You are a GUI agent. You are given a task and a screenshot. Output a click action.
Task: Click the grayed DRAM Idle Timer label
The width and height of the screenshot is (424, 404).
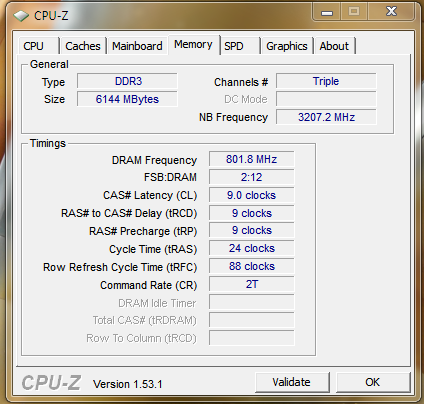click(x=157, y=303)
